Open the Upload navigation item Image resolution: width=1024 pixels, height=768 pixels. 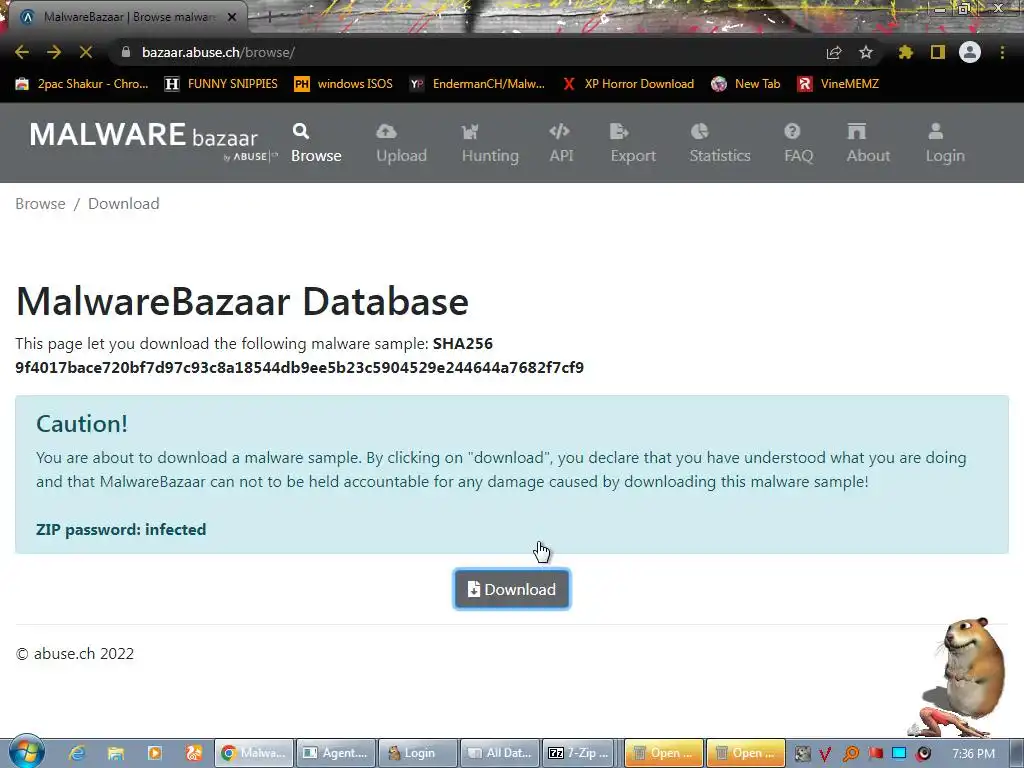[401, 143]
